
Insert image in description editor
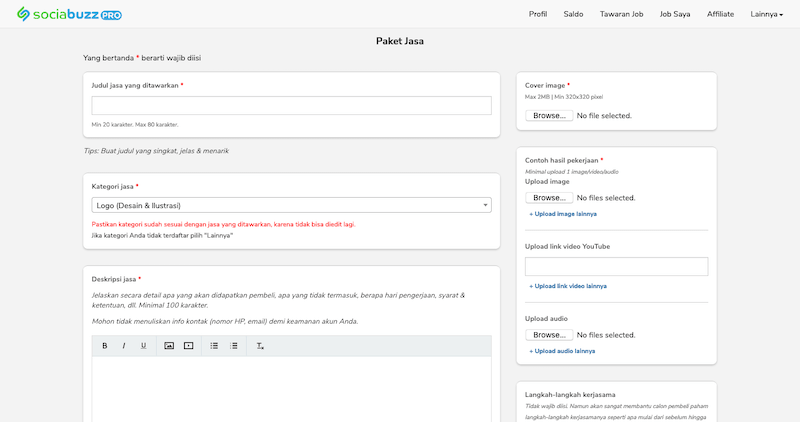(169, 346)
